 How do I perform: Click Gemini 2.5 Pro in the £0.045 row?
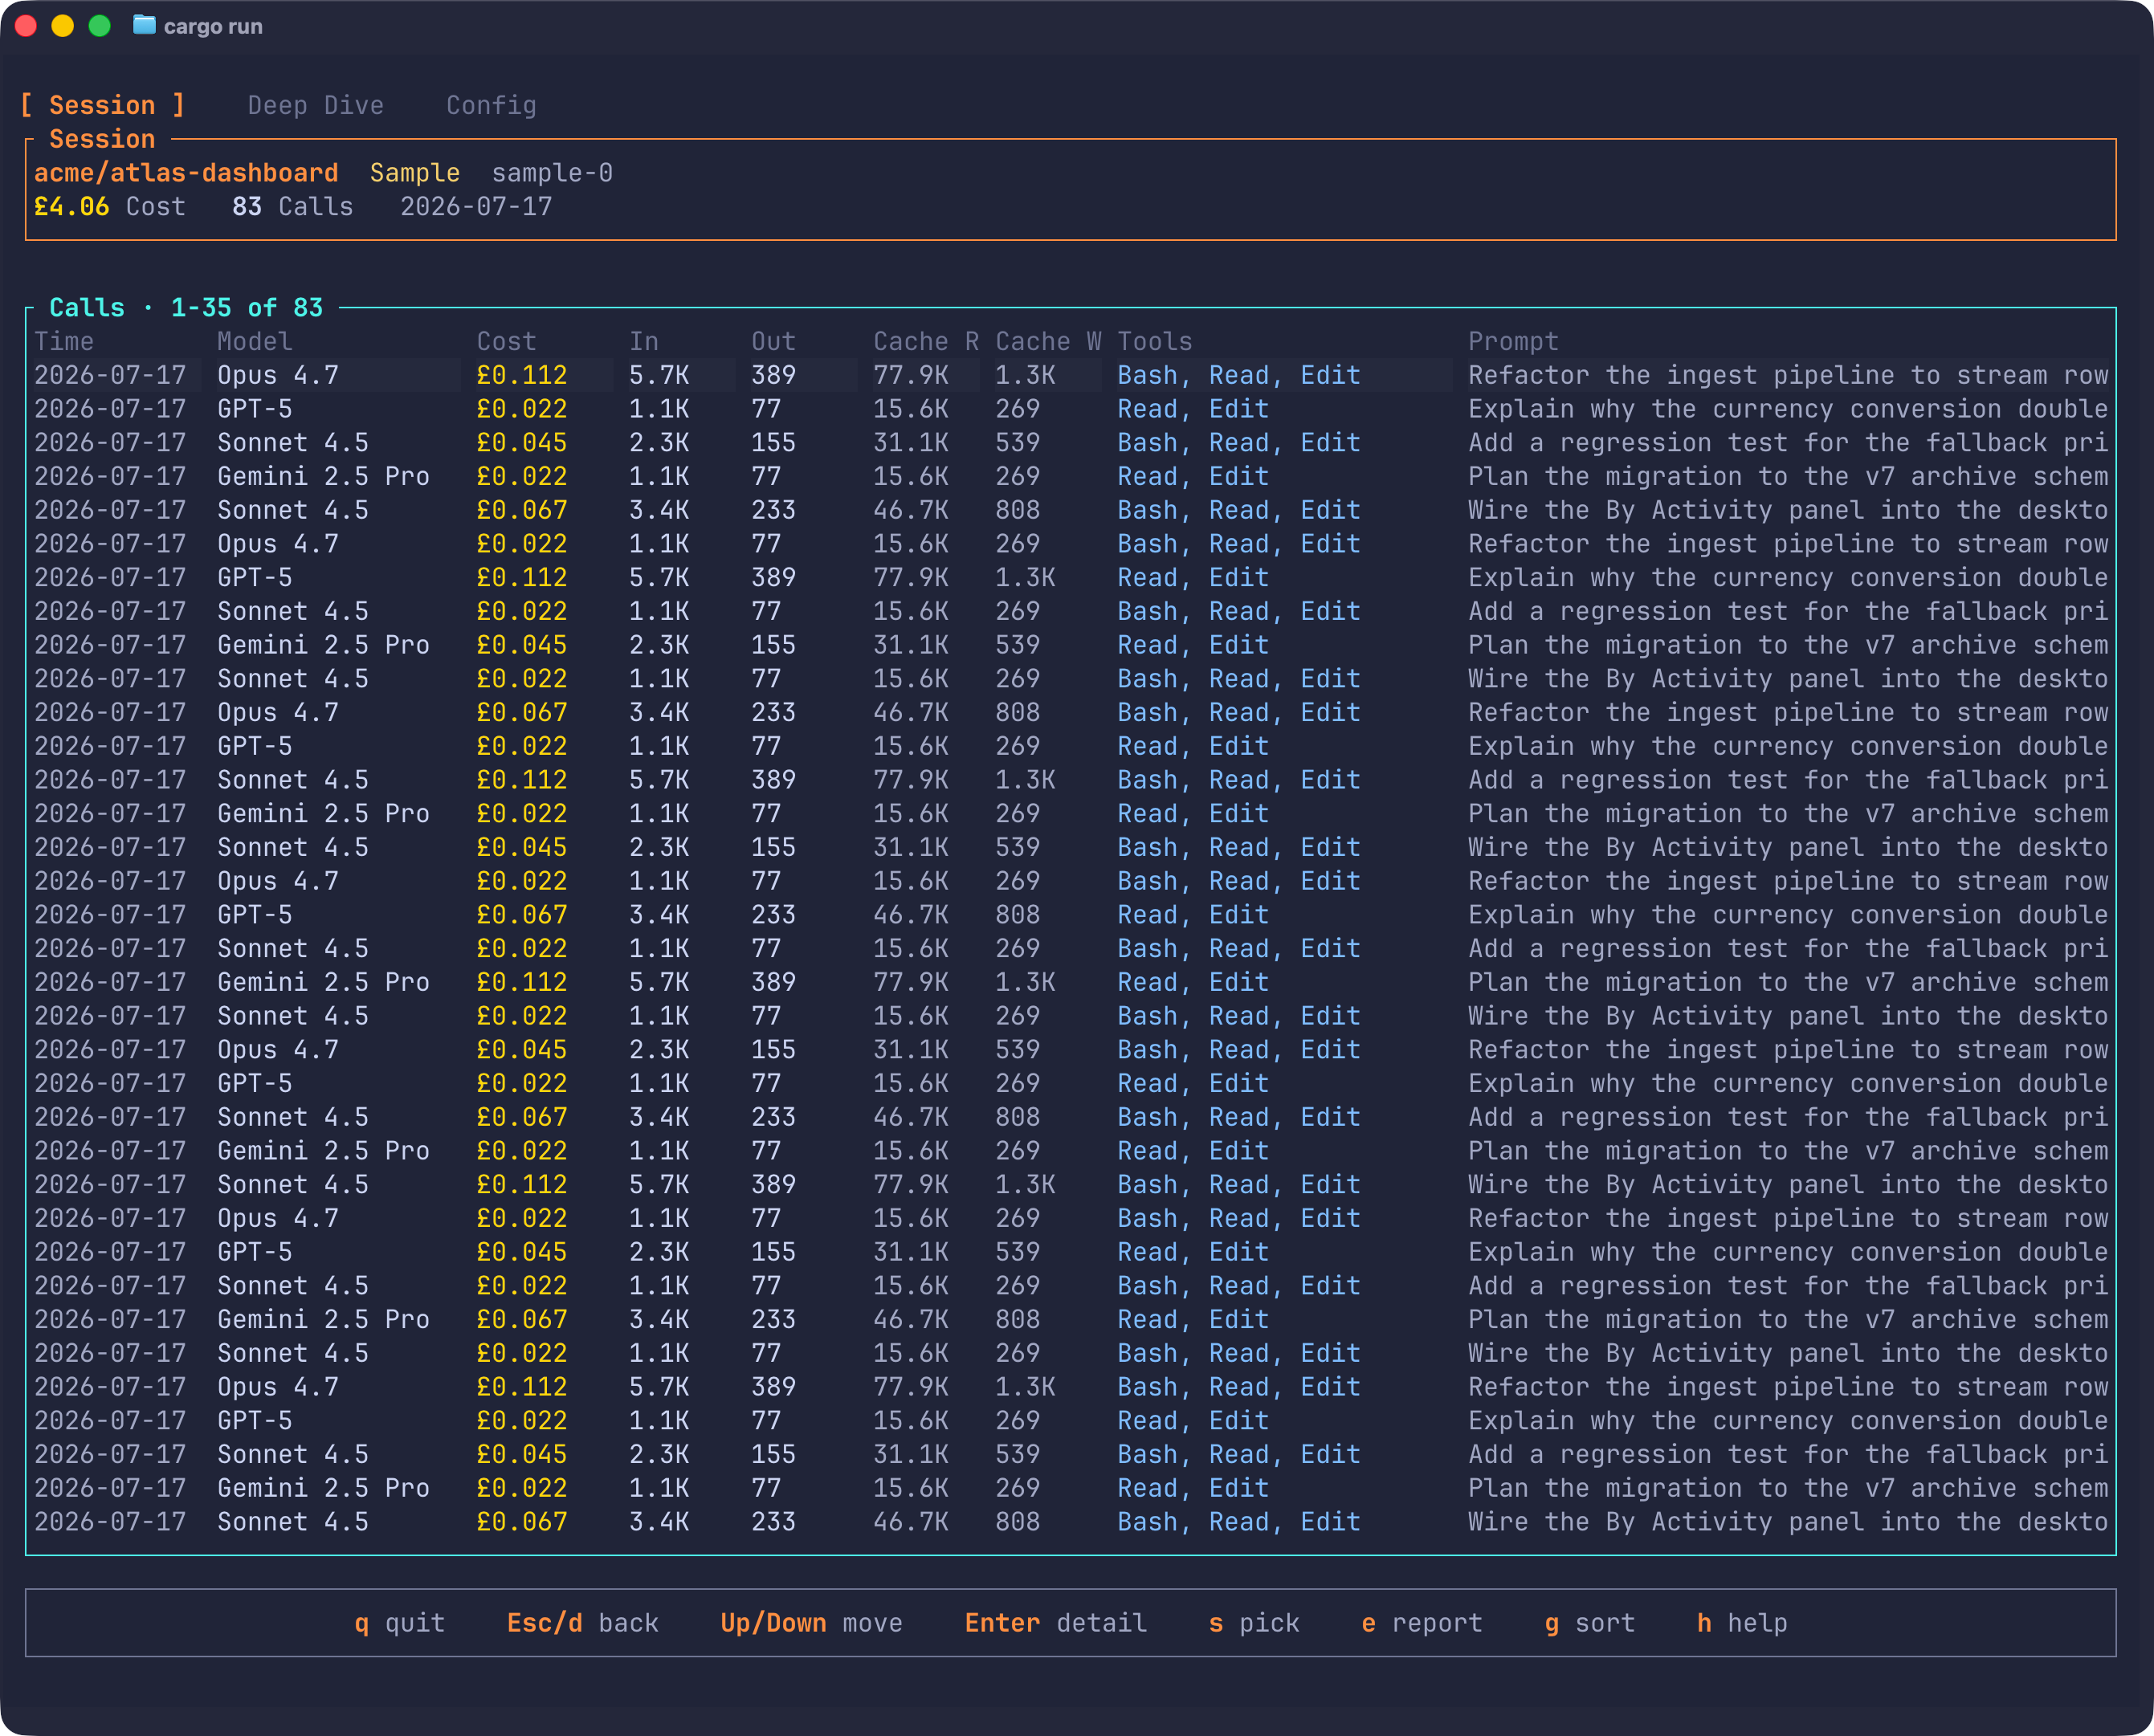tap(323, 644)
